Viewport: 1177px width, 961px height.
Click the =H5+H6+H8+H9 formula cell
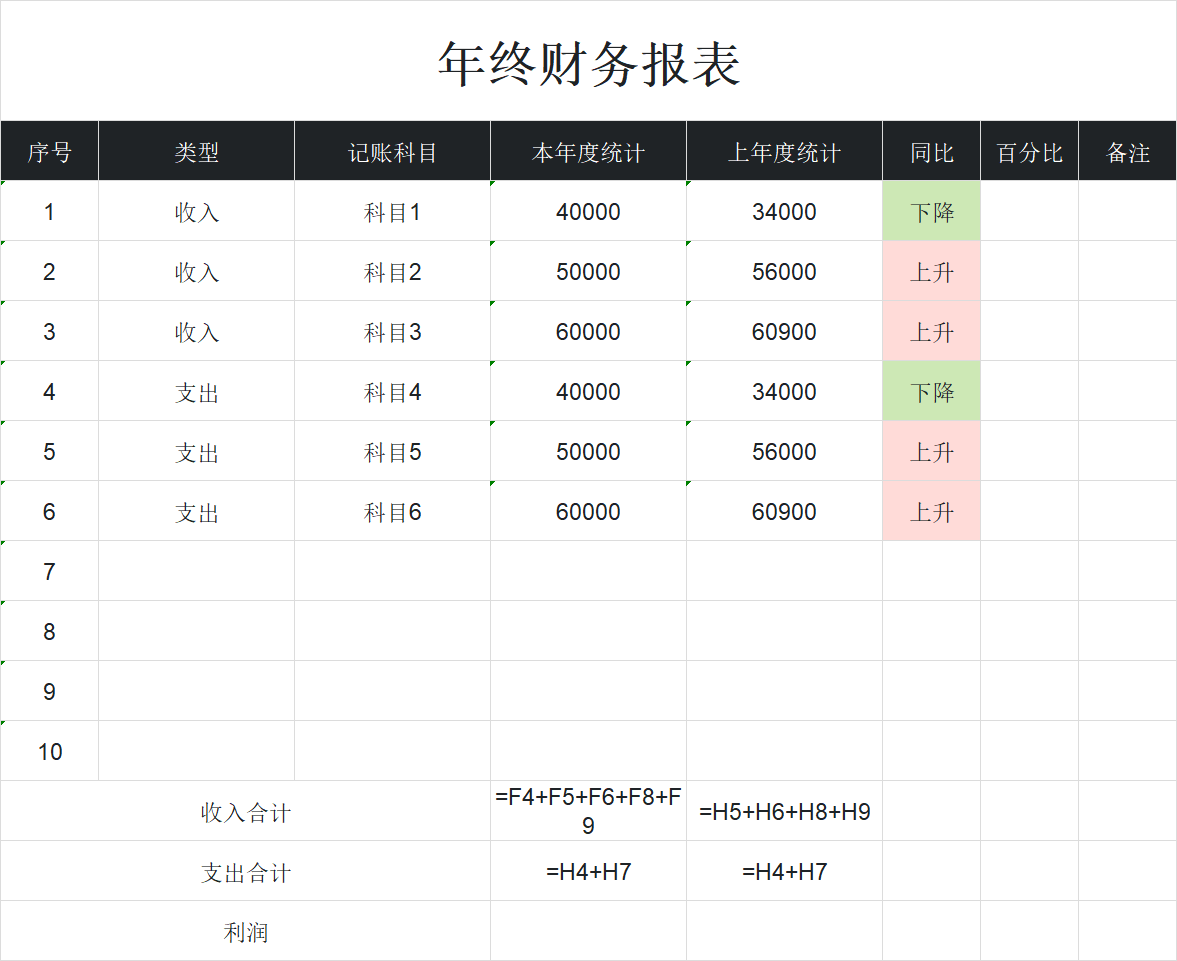[x=784, y=811]
